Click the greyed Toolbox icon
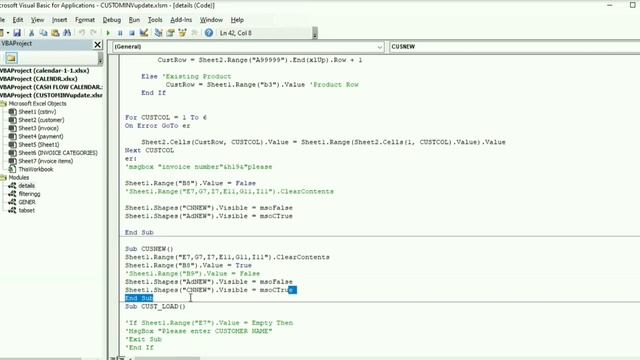This screenshot has width=640, height=360. point(194,33)
